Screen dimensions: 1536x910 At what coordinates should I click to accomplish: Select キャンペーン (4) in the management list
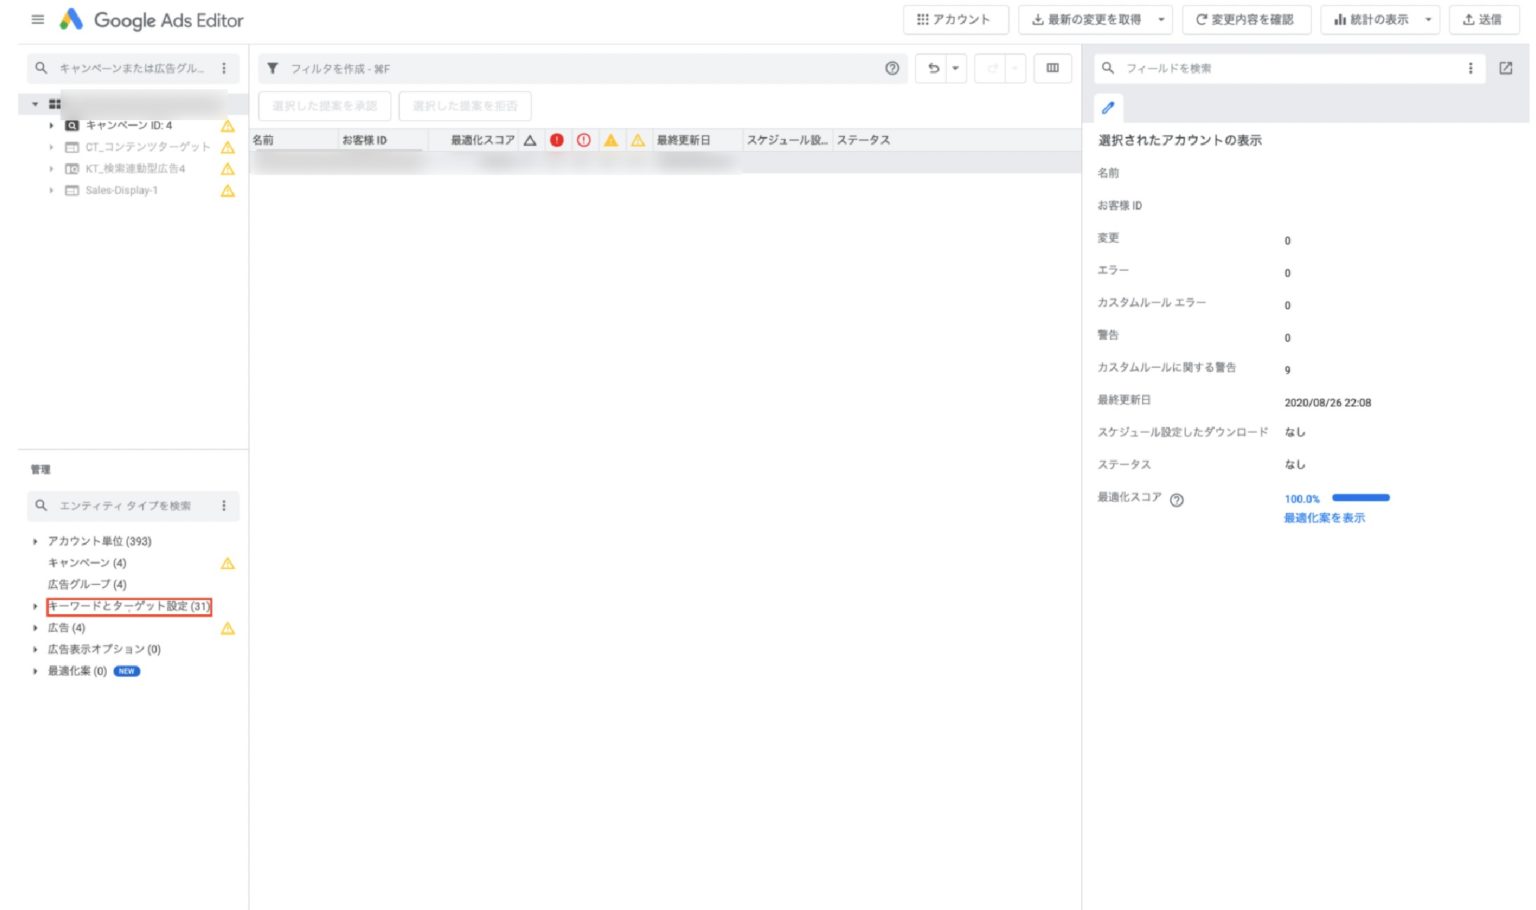click(87, 563)
